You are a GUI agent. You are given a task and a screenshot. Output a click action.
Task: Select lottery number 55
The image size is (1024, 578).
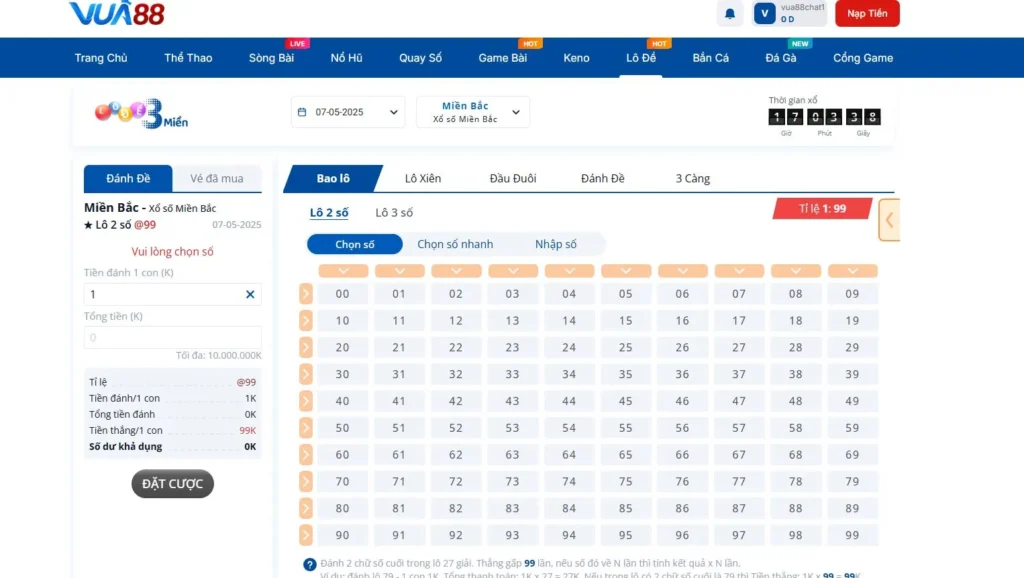point(626,427)
